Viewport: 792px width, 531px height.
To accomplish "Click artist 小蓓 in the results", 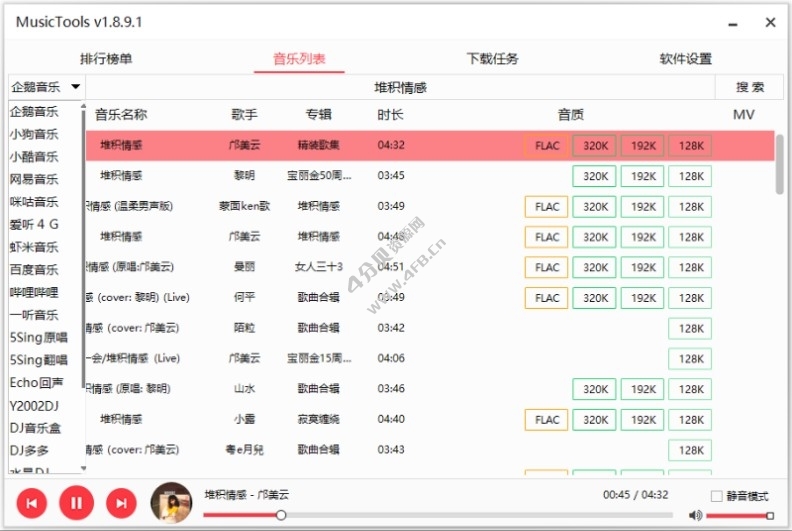I will [x=244, y=419].
